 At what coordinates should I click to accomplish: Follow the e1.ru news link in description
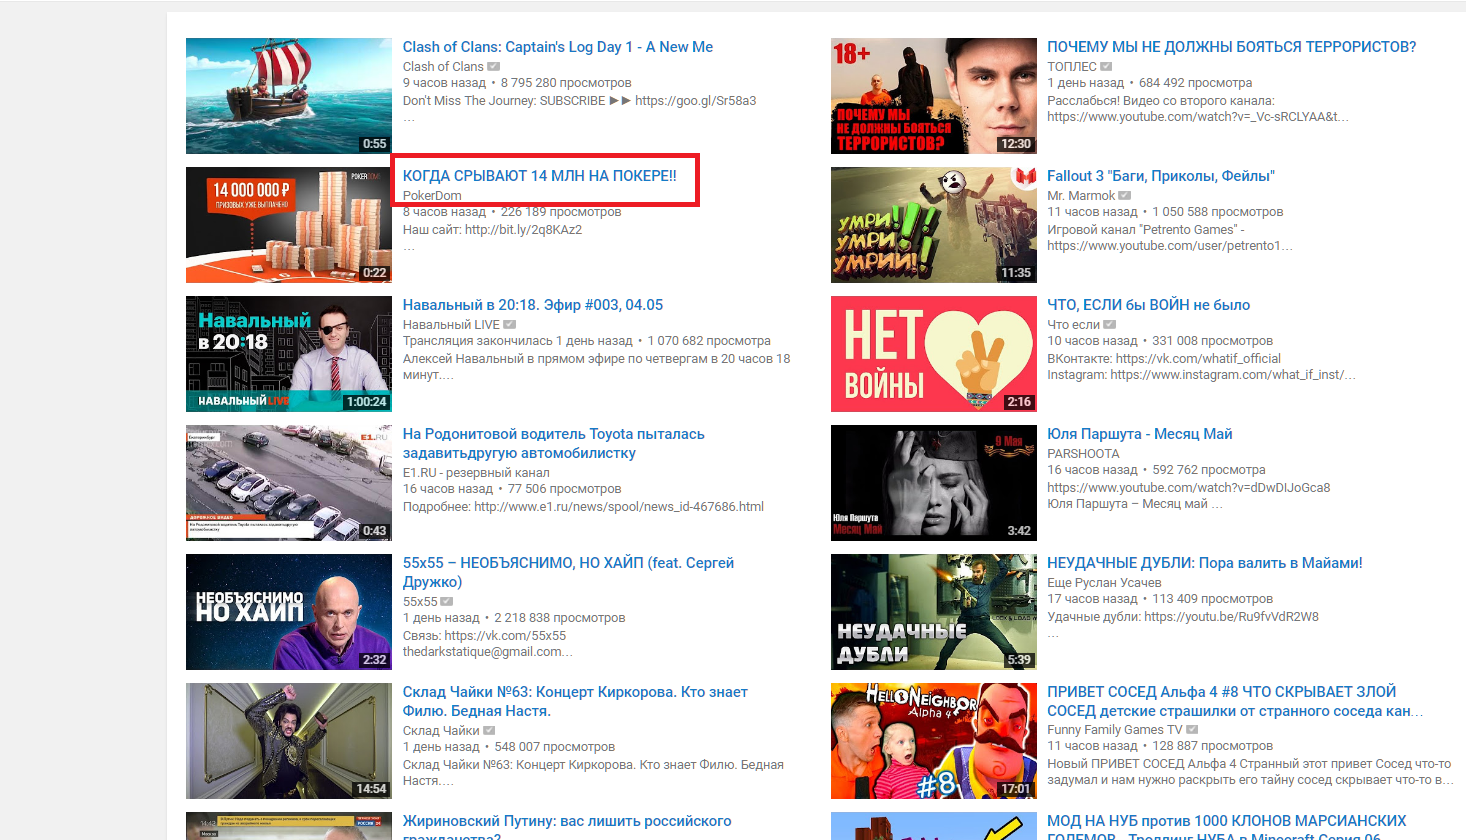(x=618, y=507)
